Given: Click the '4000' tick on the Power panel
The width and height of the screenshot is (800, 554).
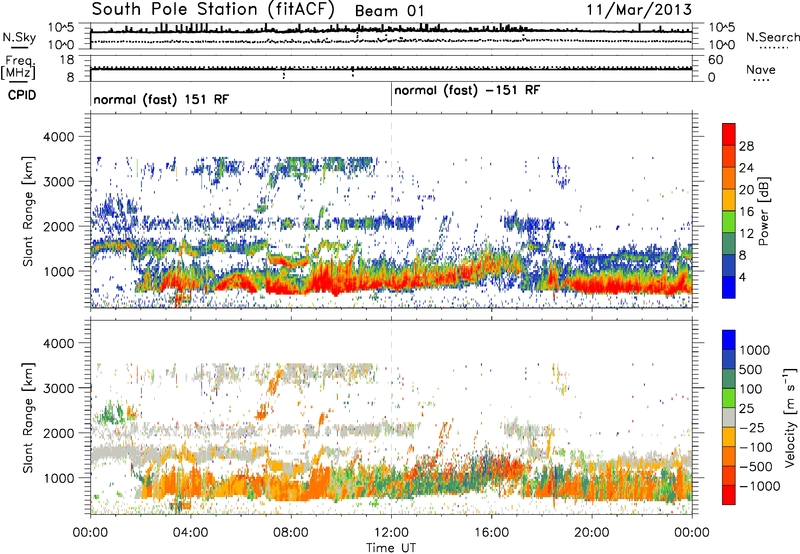Looking at the screenshot, I should click(59, 137).
